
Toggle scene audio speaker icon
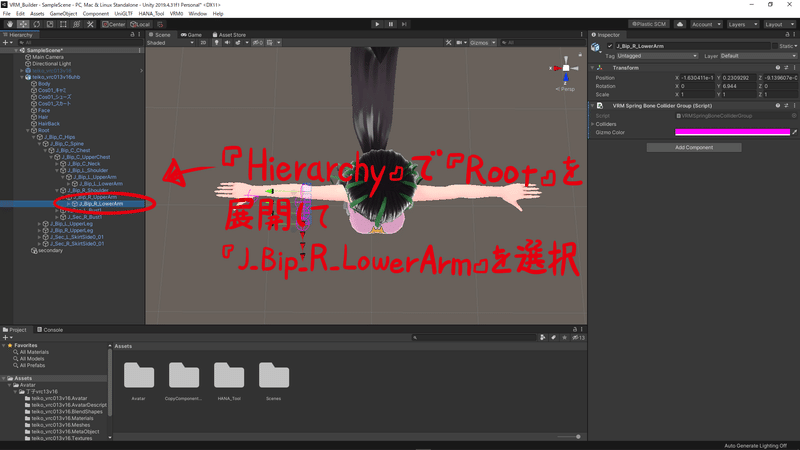click(x=227, y=43)
